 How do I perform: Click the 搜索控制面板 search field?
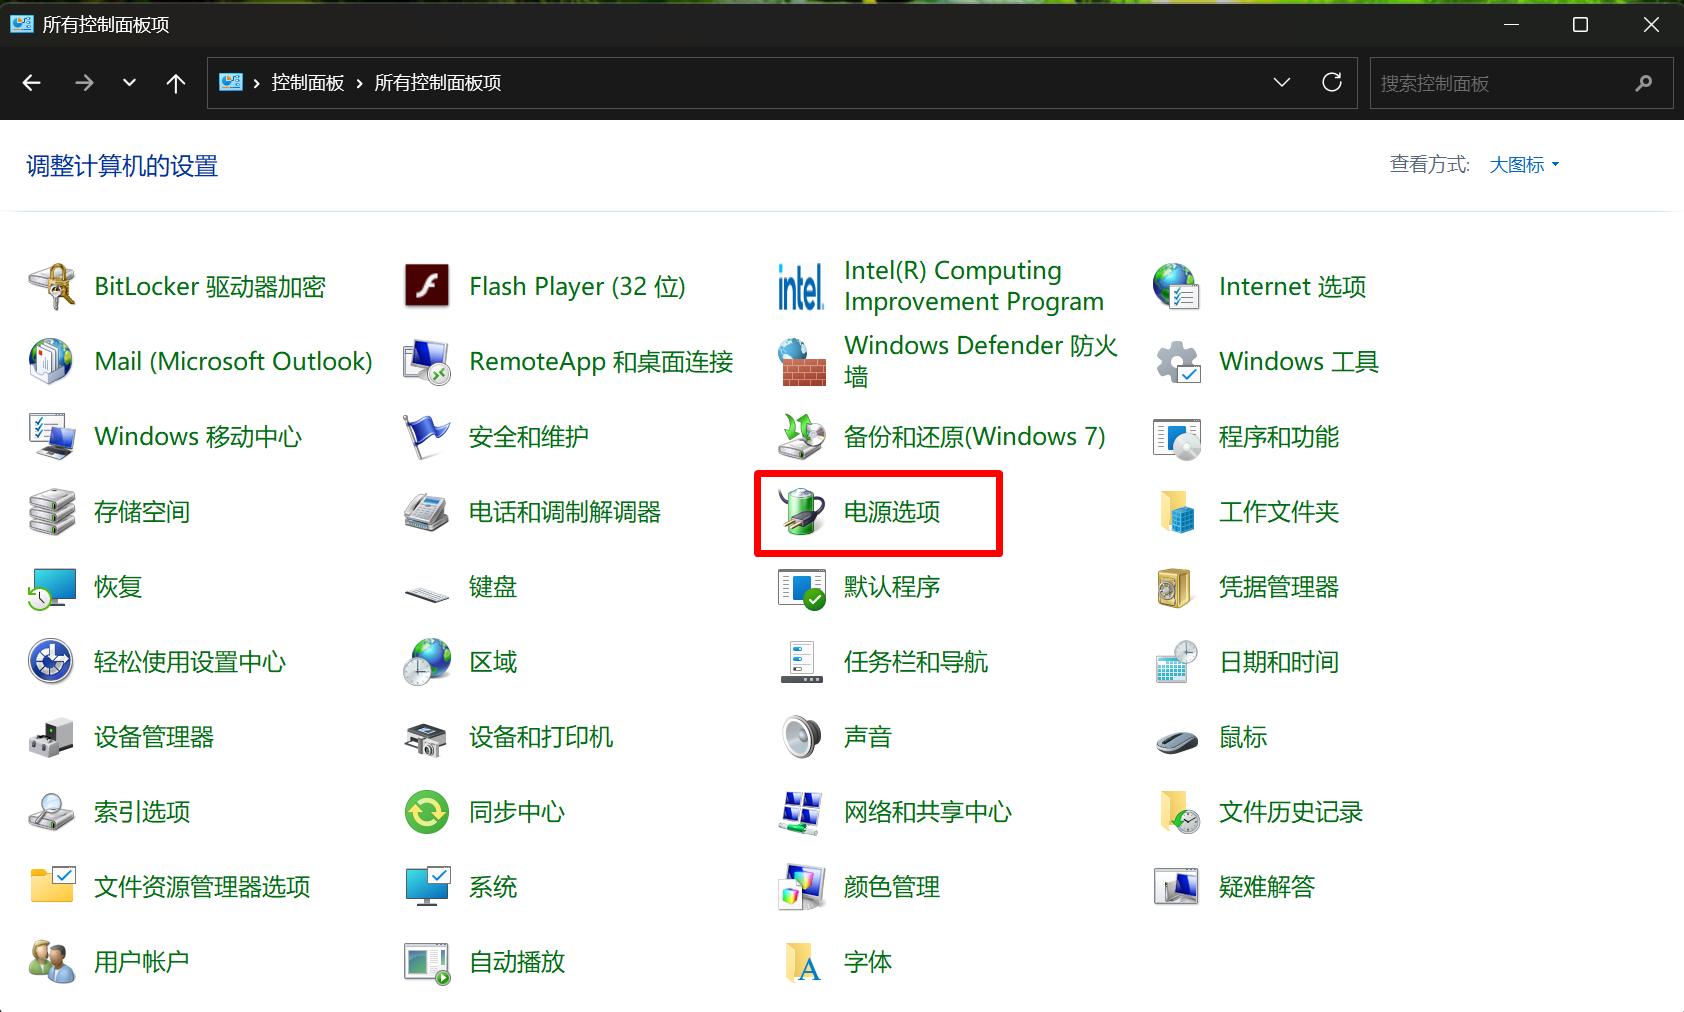1521,83
